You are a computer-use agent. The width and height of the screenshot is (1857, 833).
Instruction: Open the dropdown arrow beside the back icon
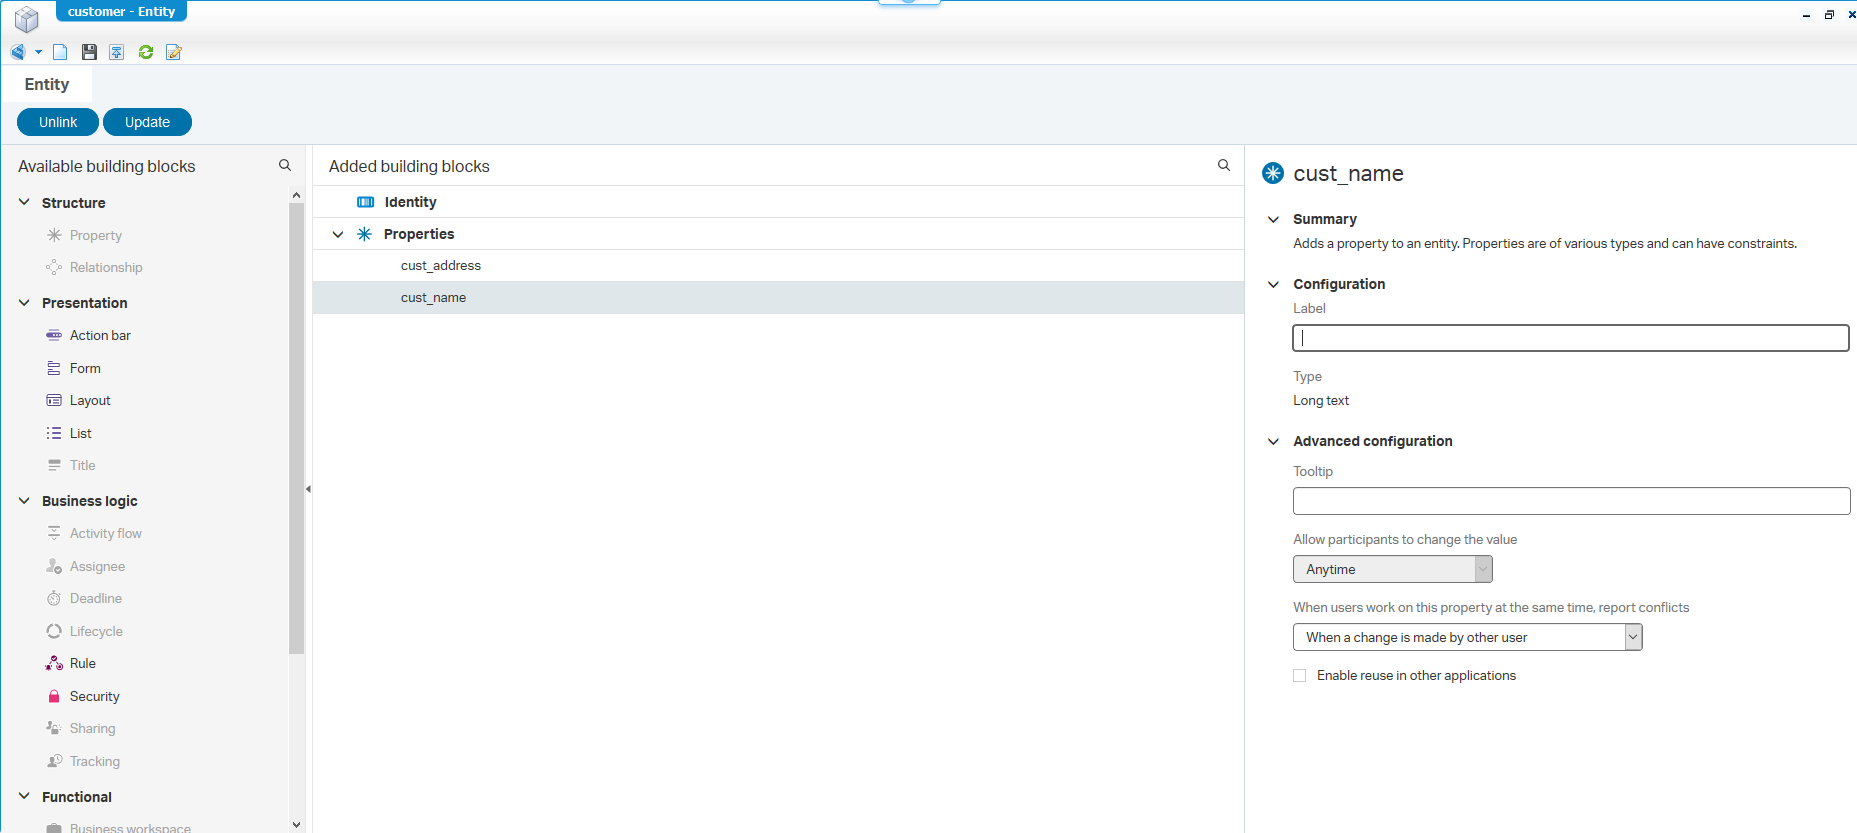click(x=39, y=52)
